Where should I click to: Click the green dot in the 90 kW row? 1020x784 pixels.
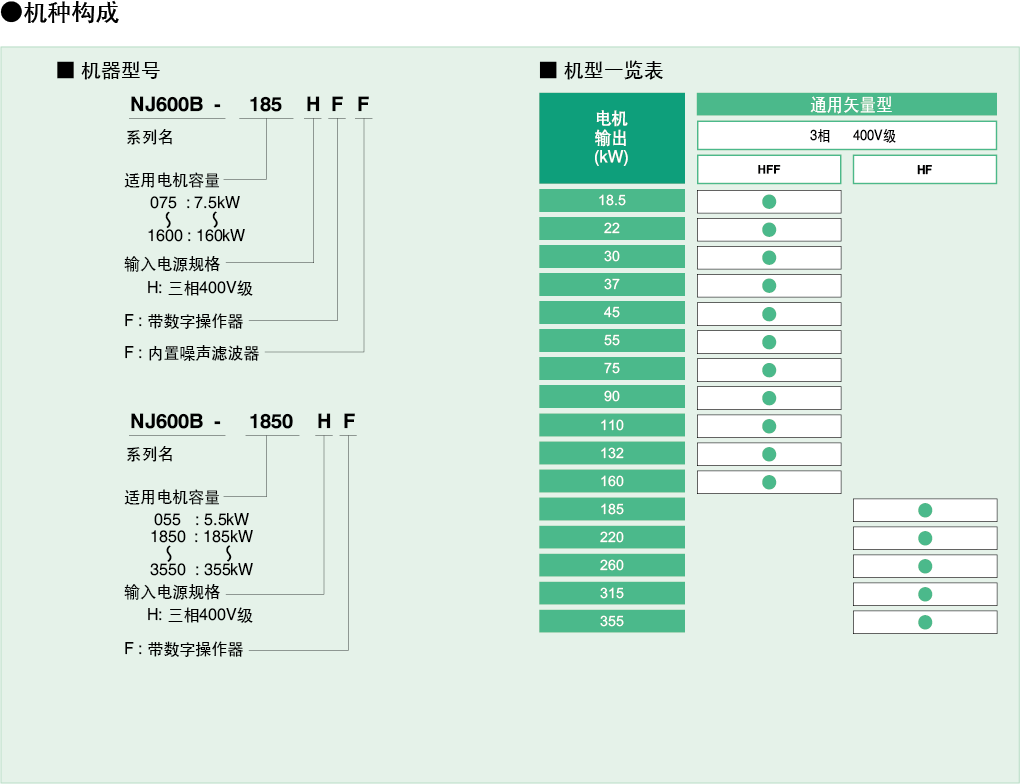click(x=769, y=398)
